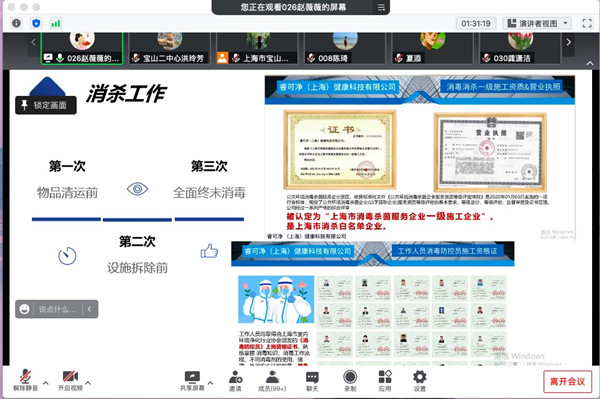Image resolution: width=600 pixels, height=399 pixels.
Task: Select the 宝山二中心洪玲芳 participant thumbnail
Action: [x=170, y=48]
